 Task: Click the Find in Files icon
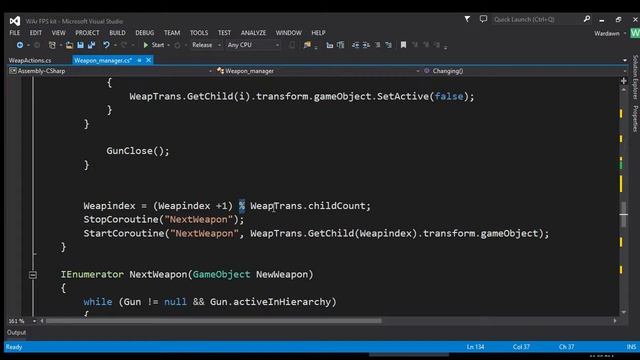coord(307,45)
